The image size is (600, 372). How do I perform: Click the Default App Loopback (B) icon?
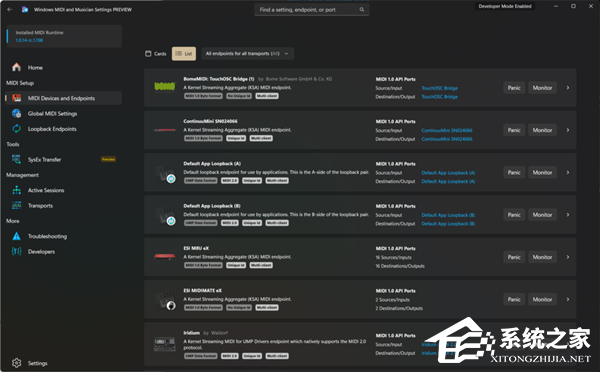pyautogui.click(x=166, y=216)
